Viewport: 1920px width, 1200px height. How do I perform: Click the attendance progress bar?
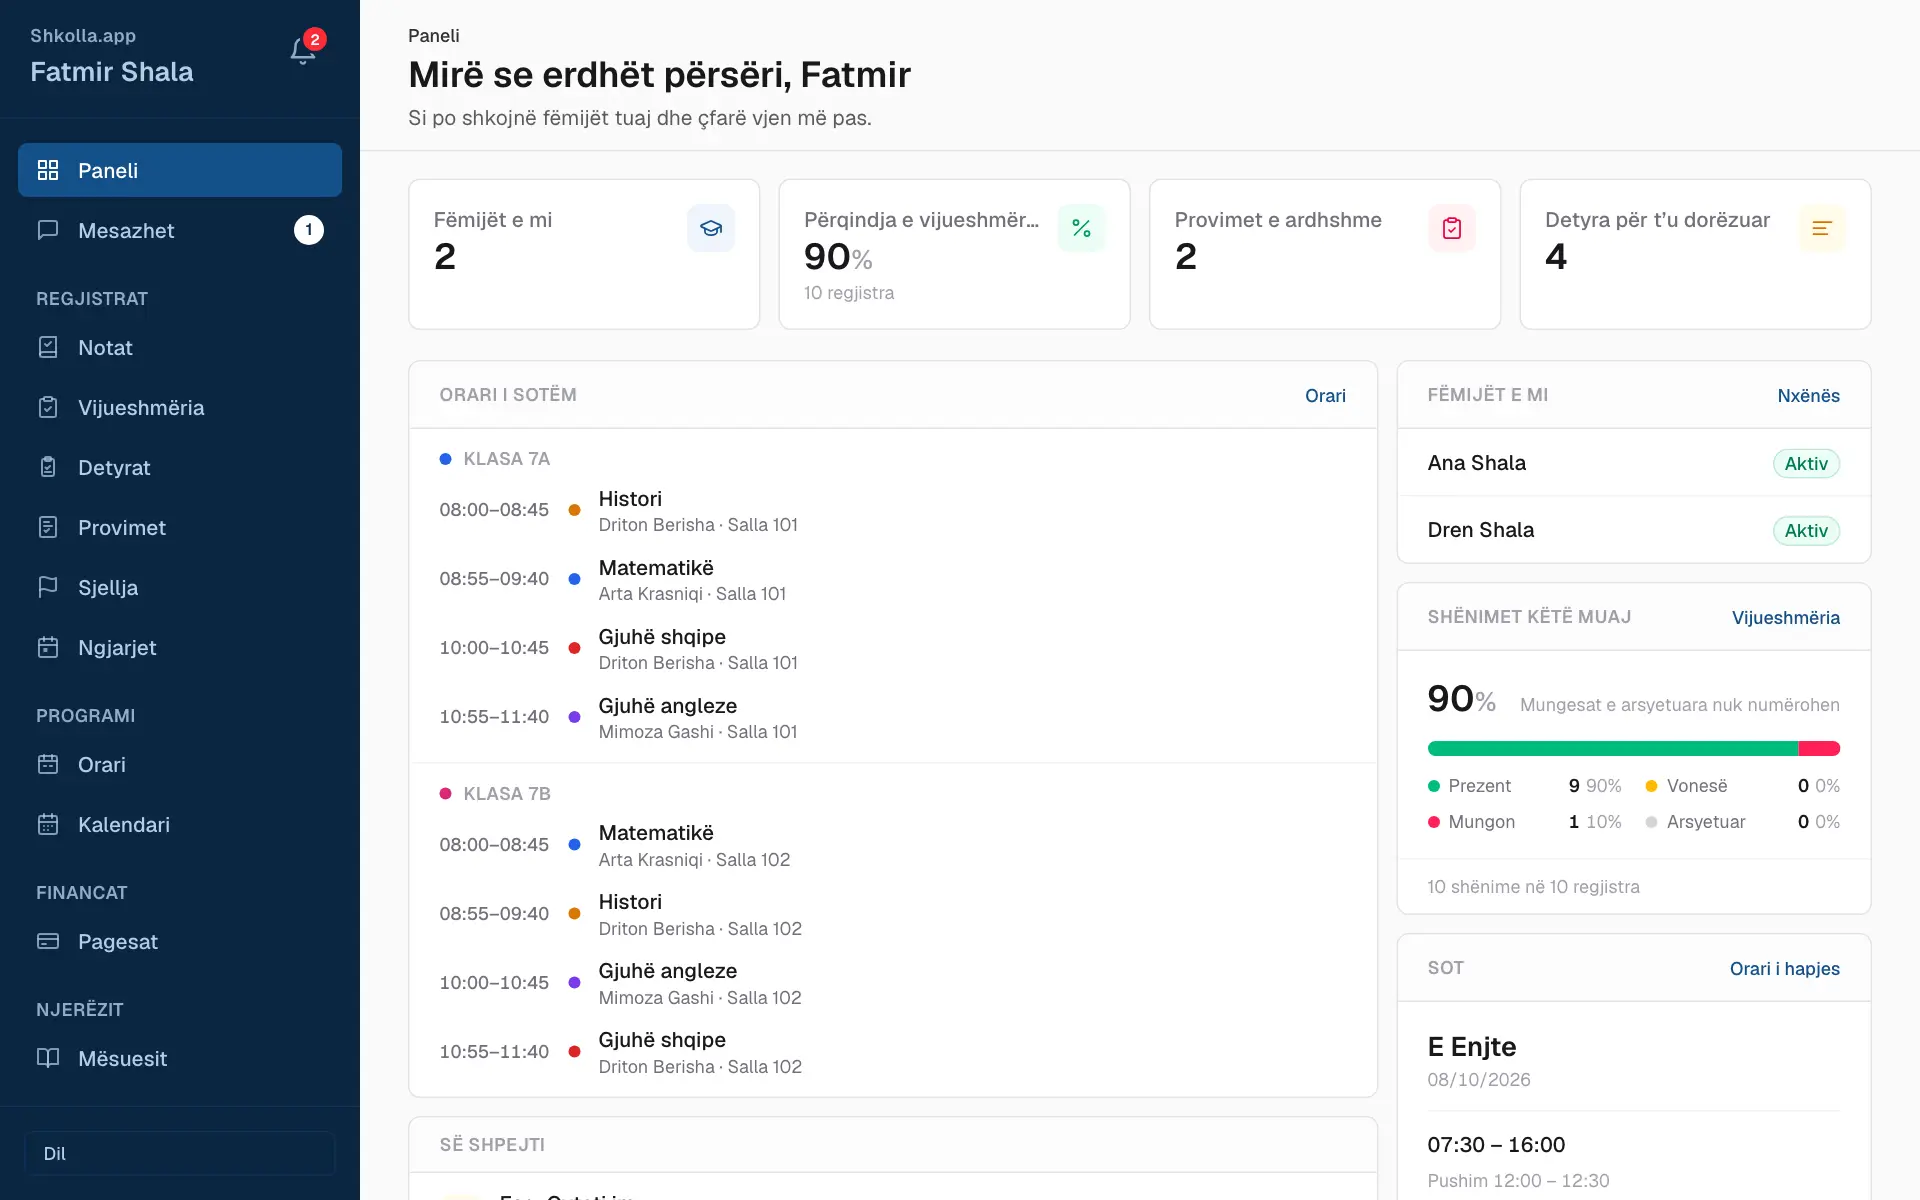pos(1634,748)
